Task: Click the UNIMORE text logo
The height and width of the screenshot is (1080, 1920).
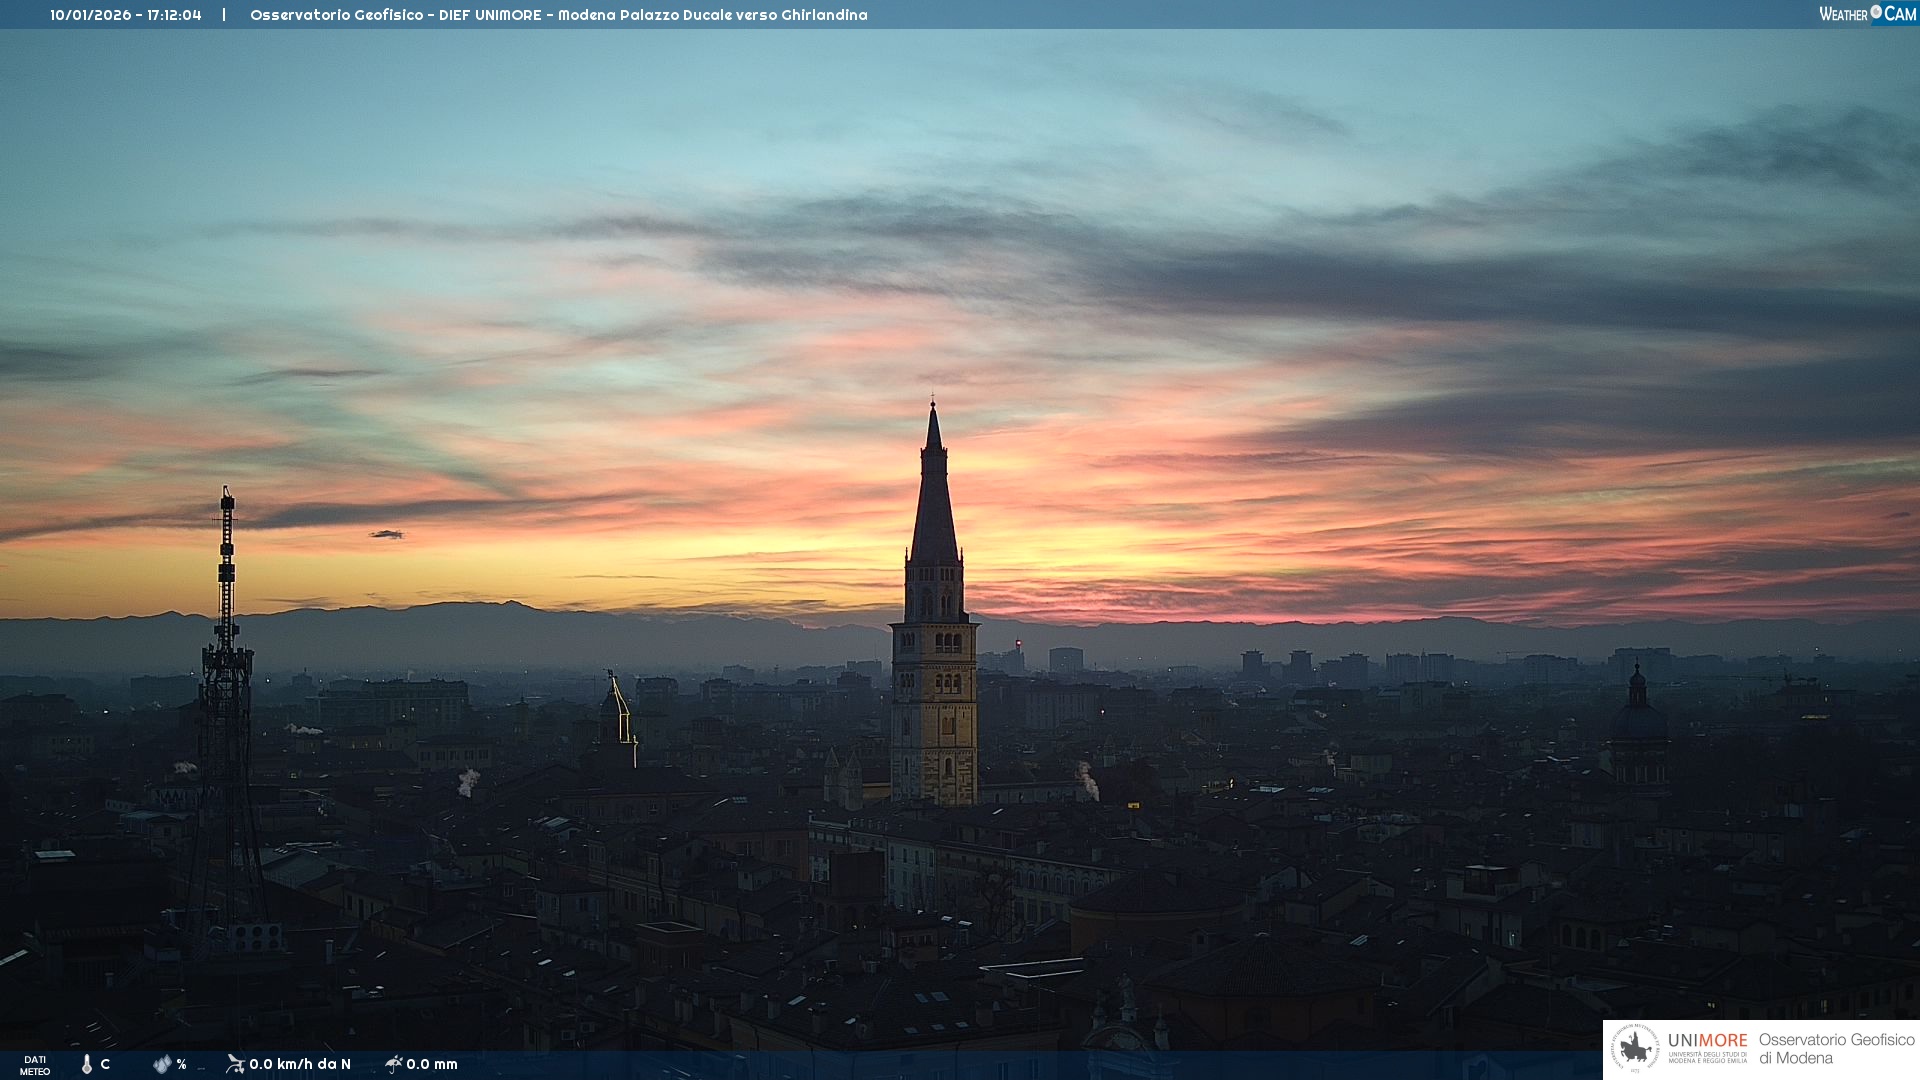Action: 1707,1041
